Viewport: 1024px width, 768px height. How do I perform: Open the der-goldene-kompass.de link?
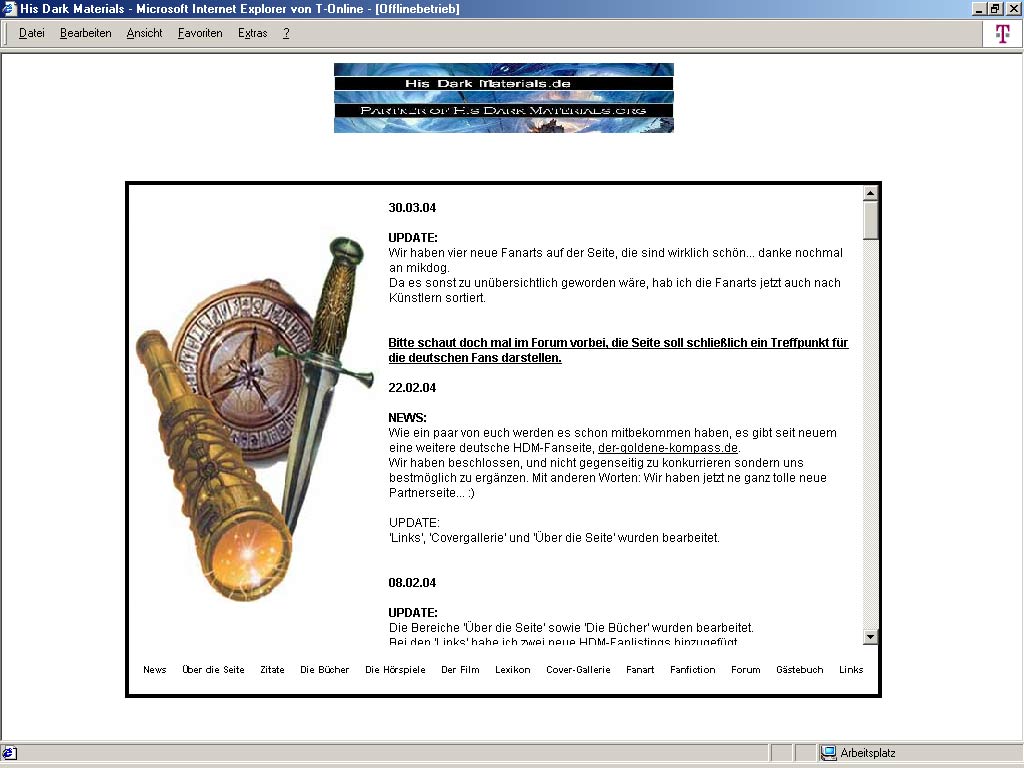click(x=667, y=448)
